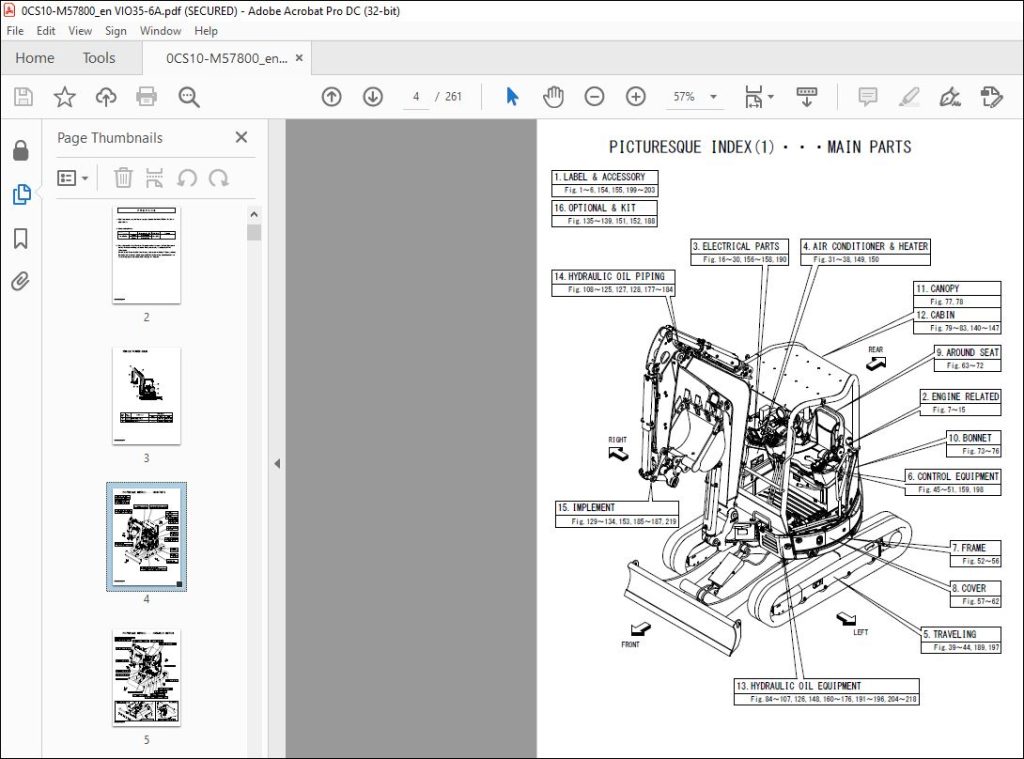Open the Window menu

[160, 31]
